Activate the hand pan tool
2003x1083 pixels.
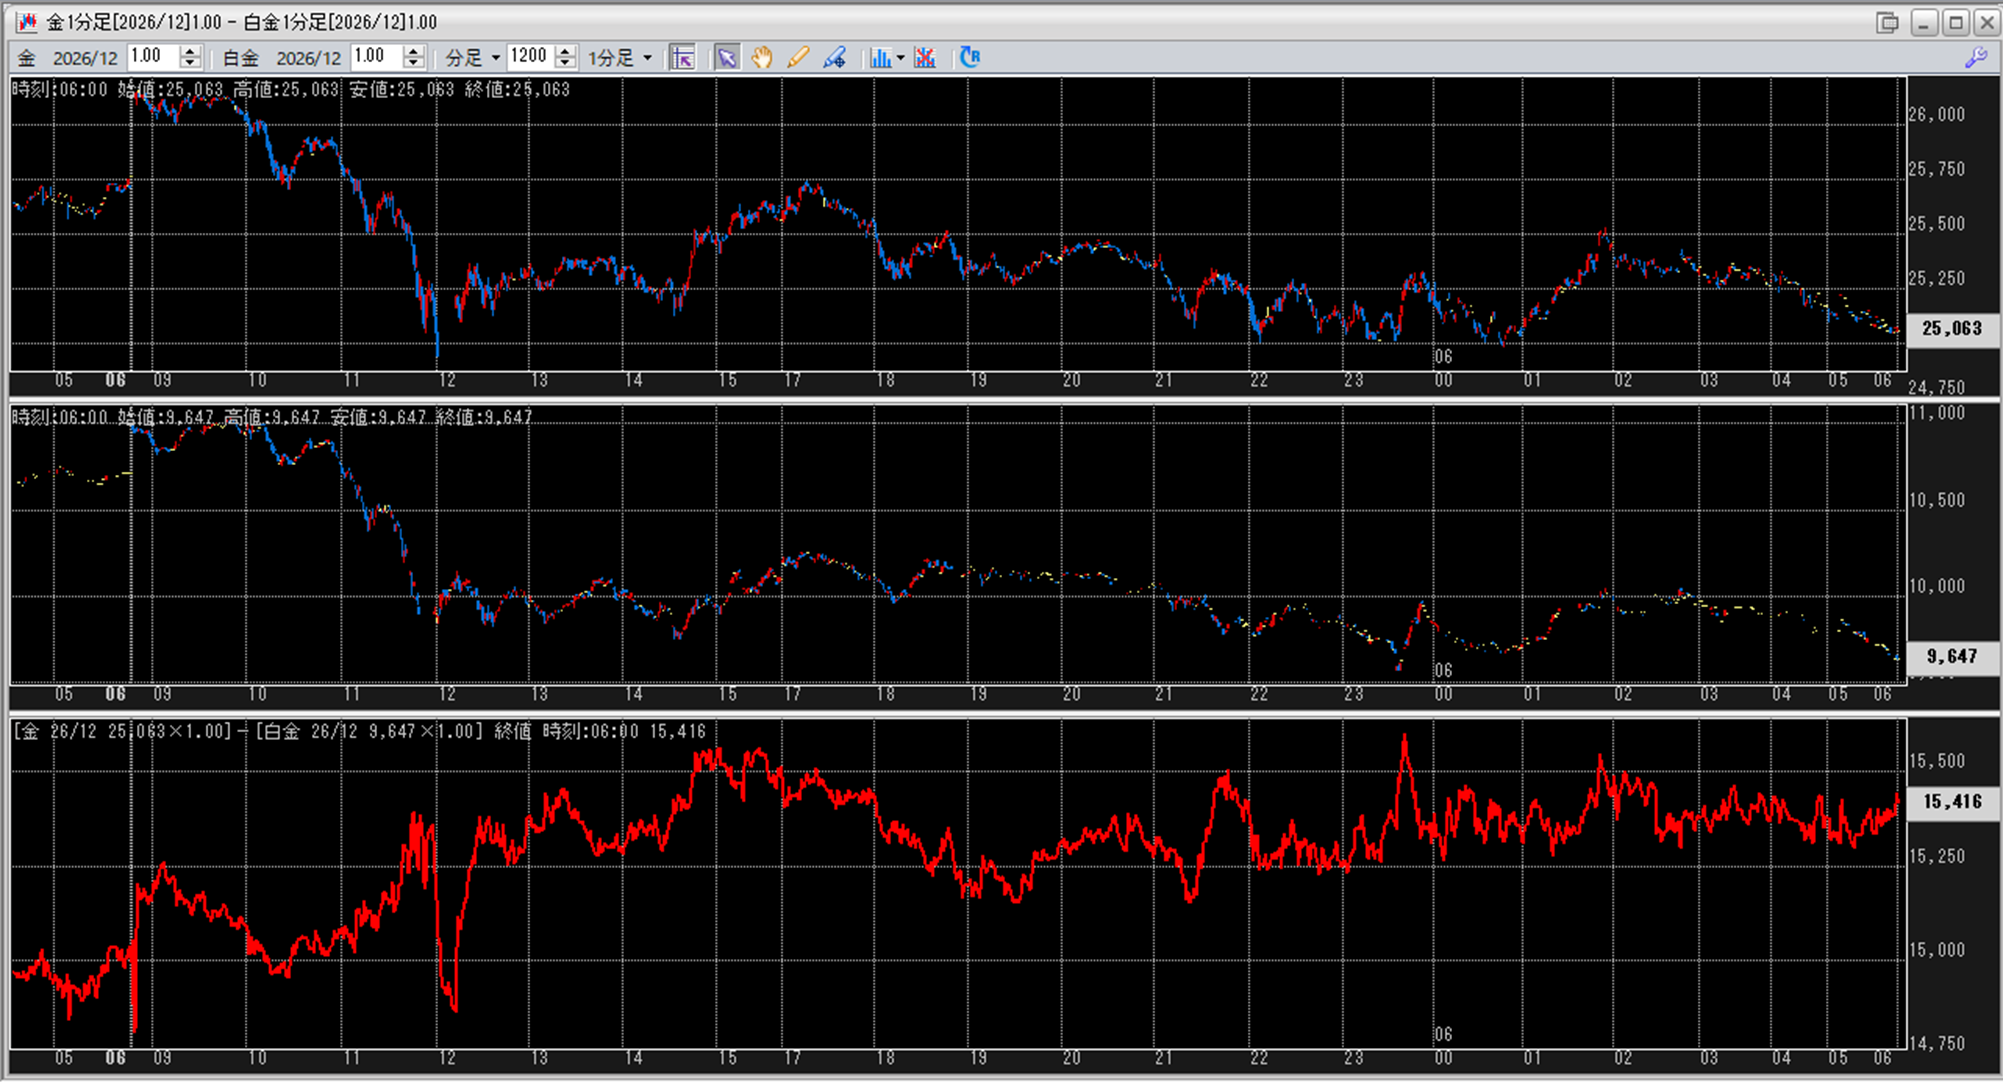(762, 57)
